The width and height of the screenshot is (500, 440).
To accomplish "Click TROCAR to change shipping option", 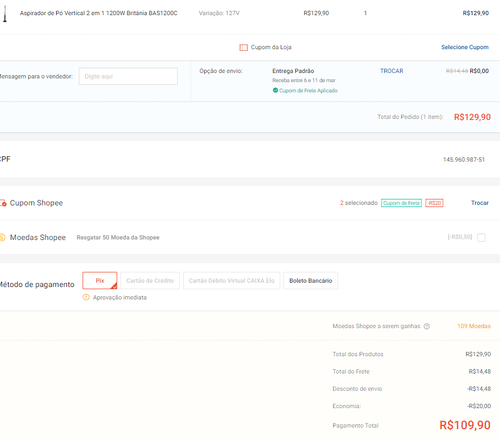I will [392, 71].
